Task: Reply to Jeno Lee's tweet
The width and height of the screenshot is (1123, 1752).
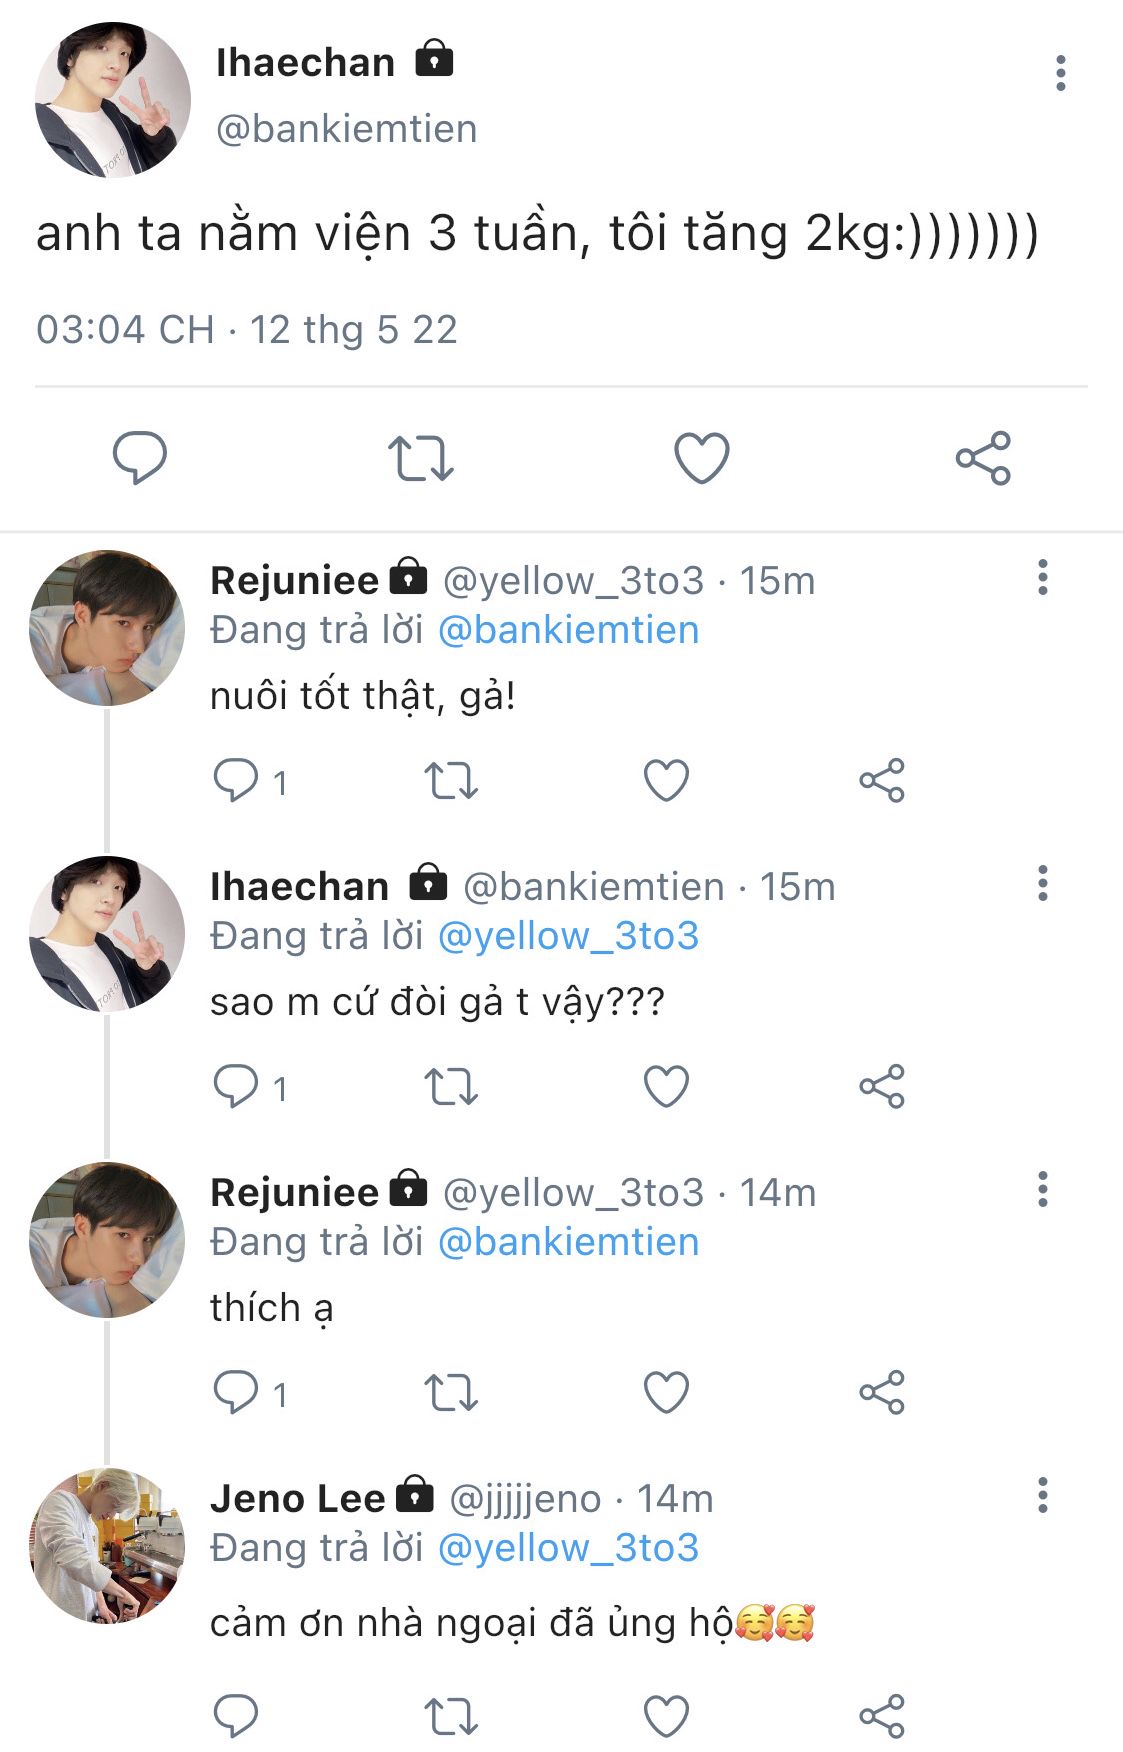Action: (236, 1717)
